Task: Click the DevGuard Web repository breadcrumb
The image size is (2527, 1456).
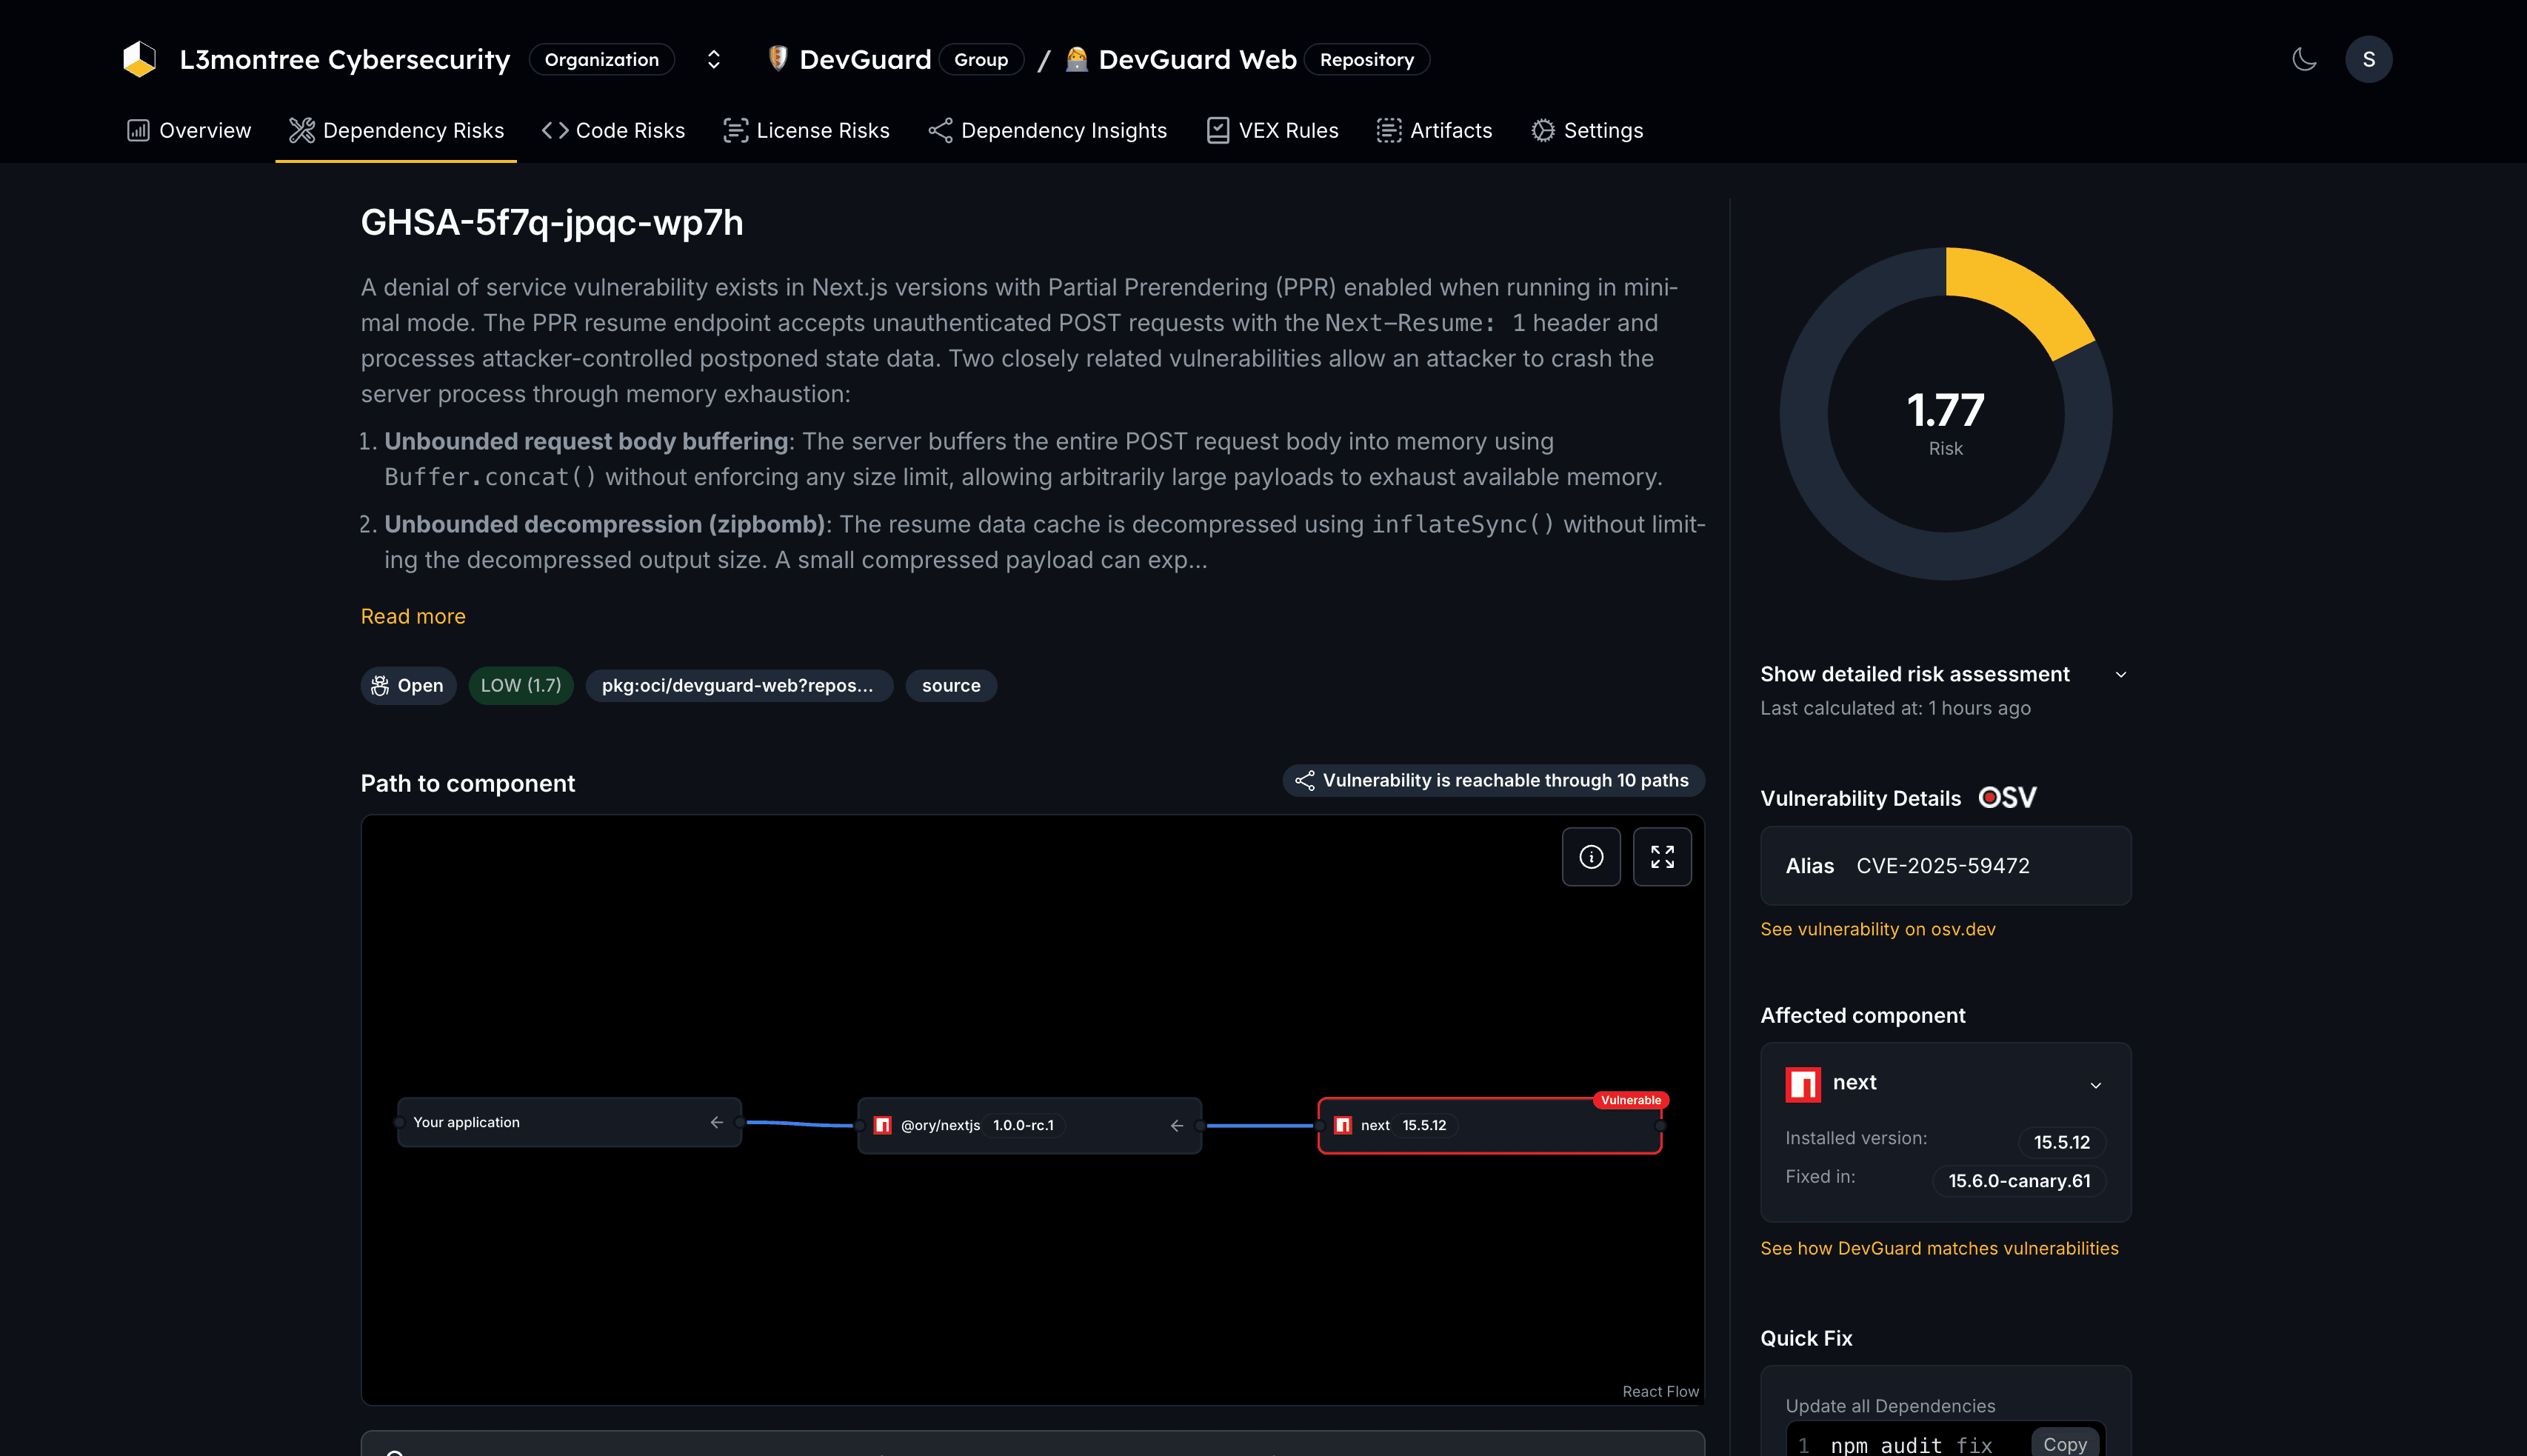Action: pos(1197,59)
